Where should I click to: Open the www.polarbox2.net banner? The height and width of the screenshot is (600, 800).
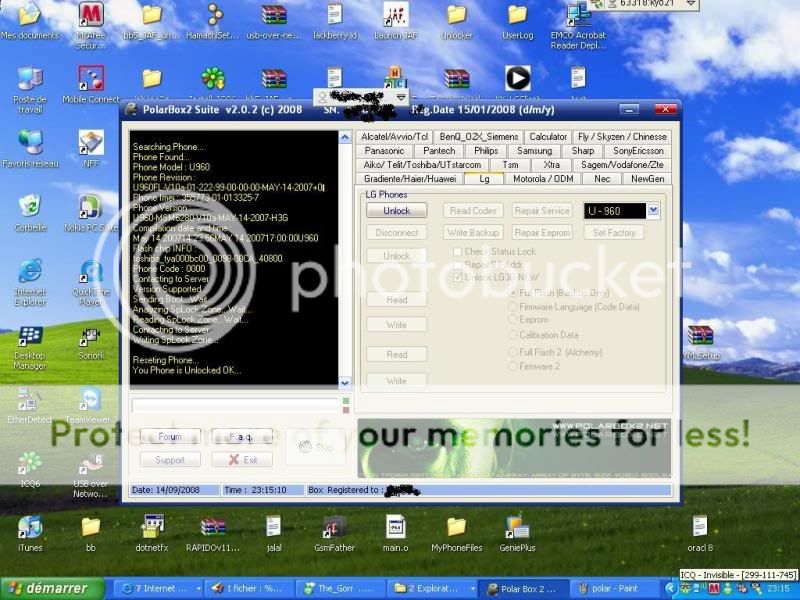point(514,448)
